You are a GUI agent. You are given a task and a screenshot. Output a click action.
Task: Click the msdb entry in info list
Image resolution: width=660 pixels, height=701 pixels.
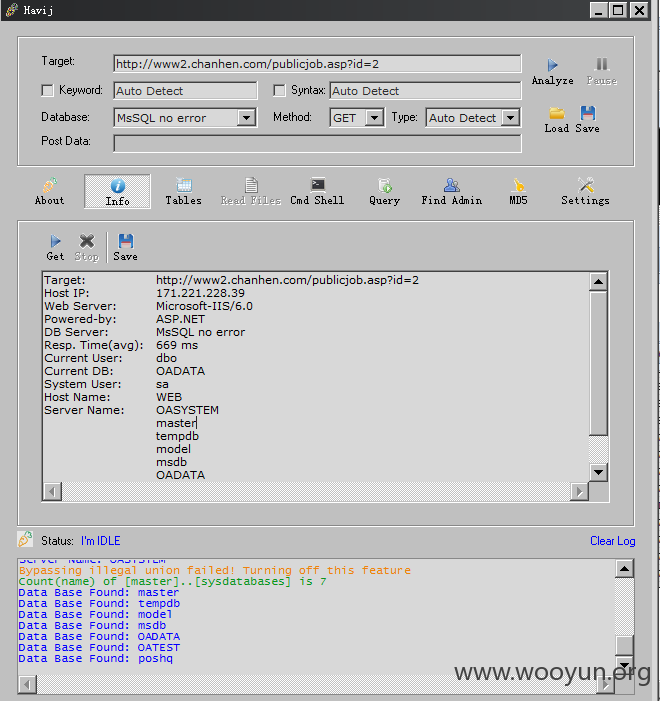[x=171, y=462]
